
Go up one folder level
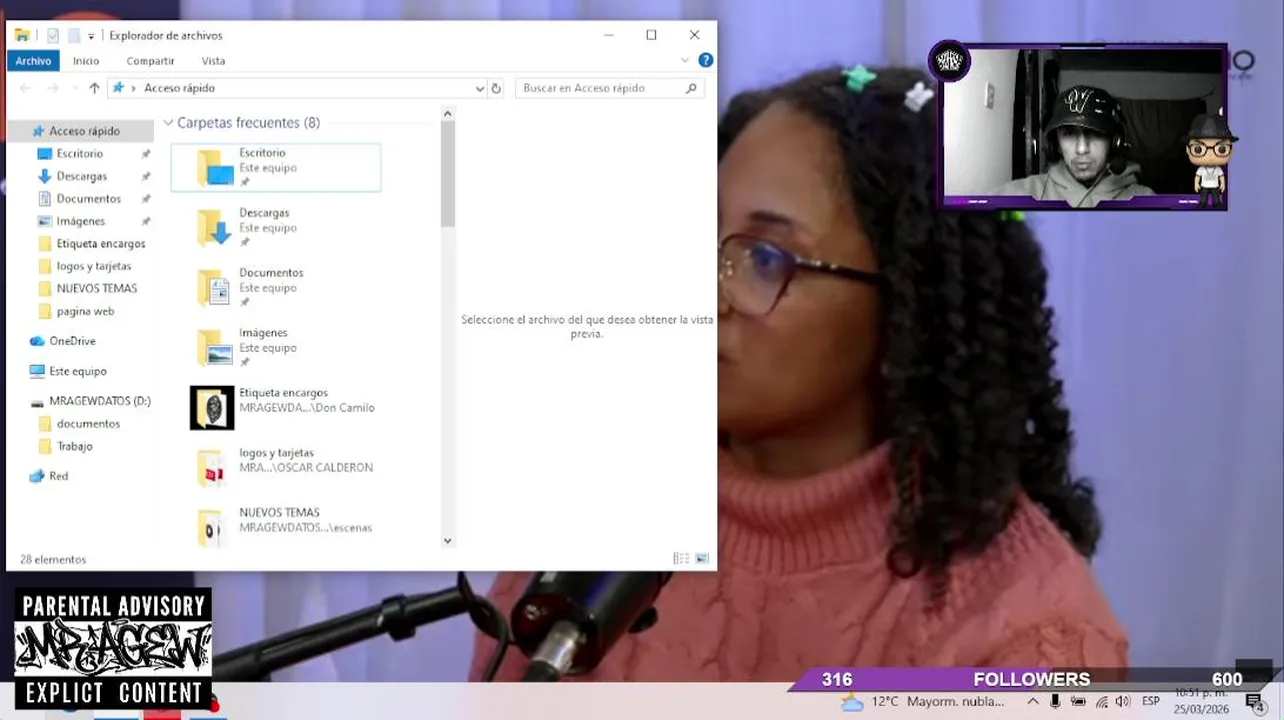94,88
